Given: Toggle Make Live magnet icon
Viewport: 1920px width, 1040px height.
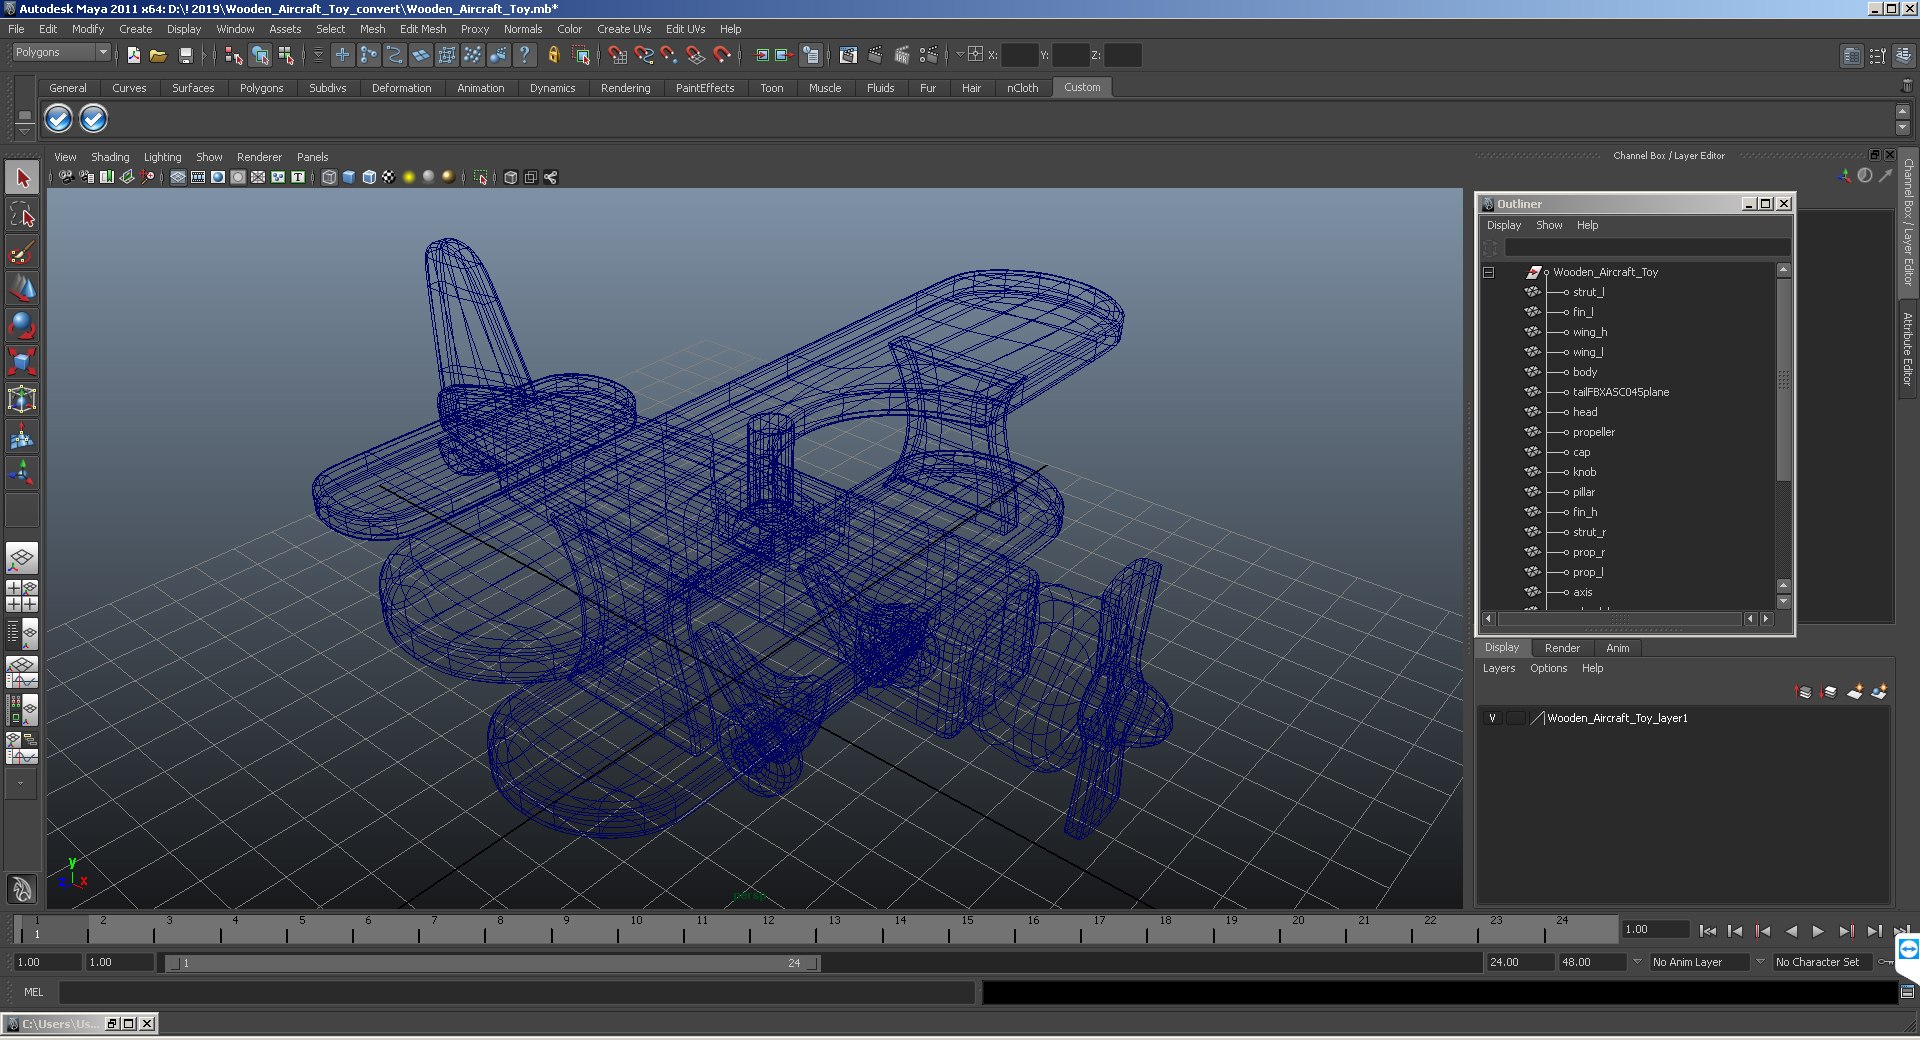Looking at the screenshot, I should (722, 55).
